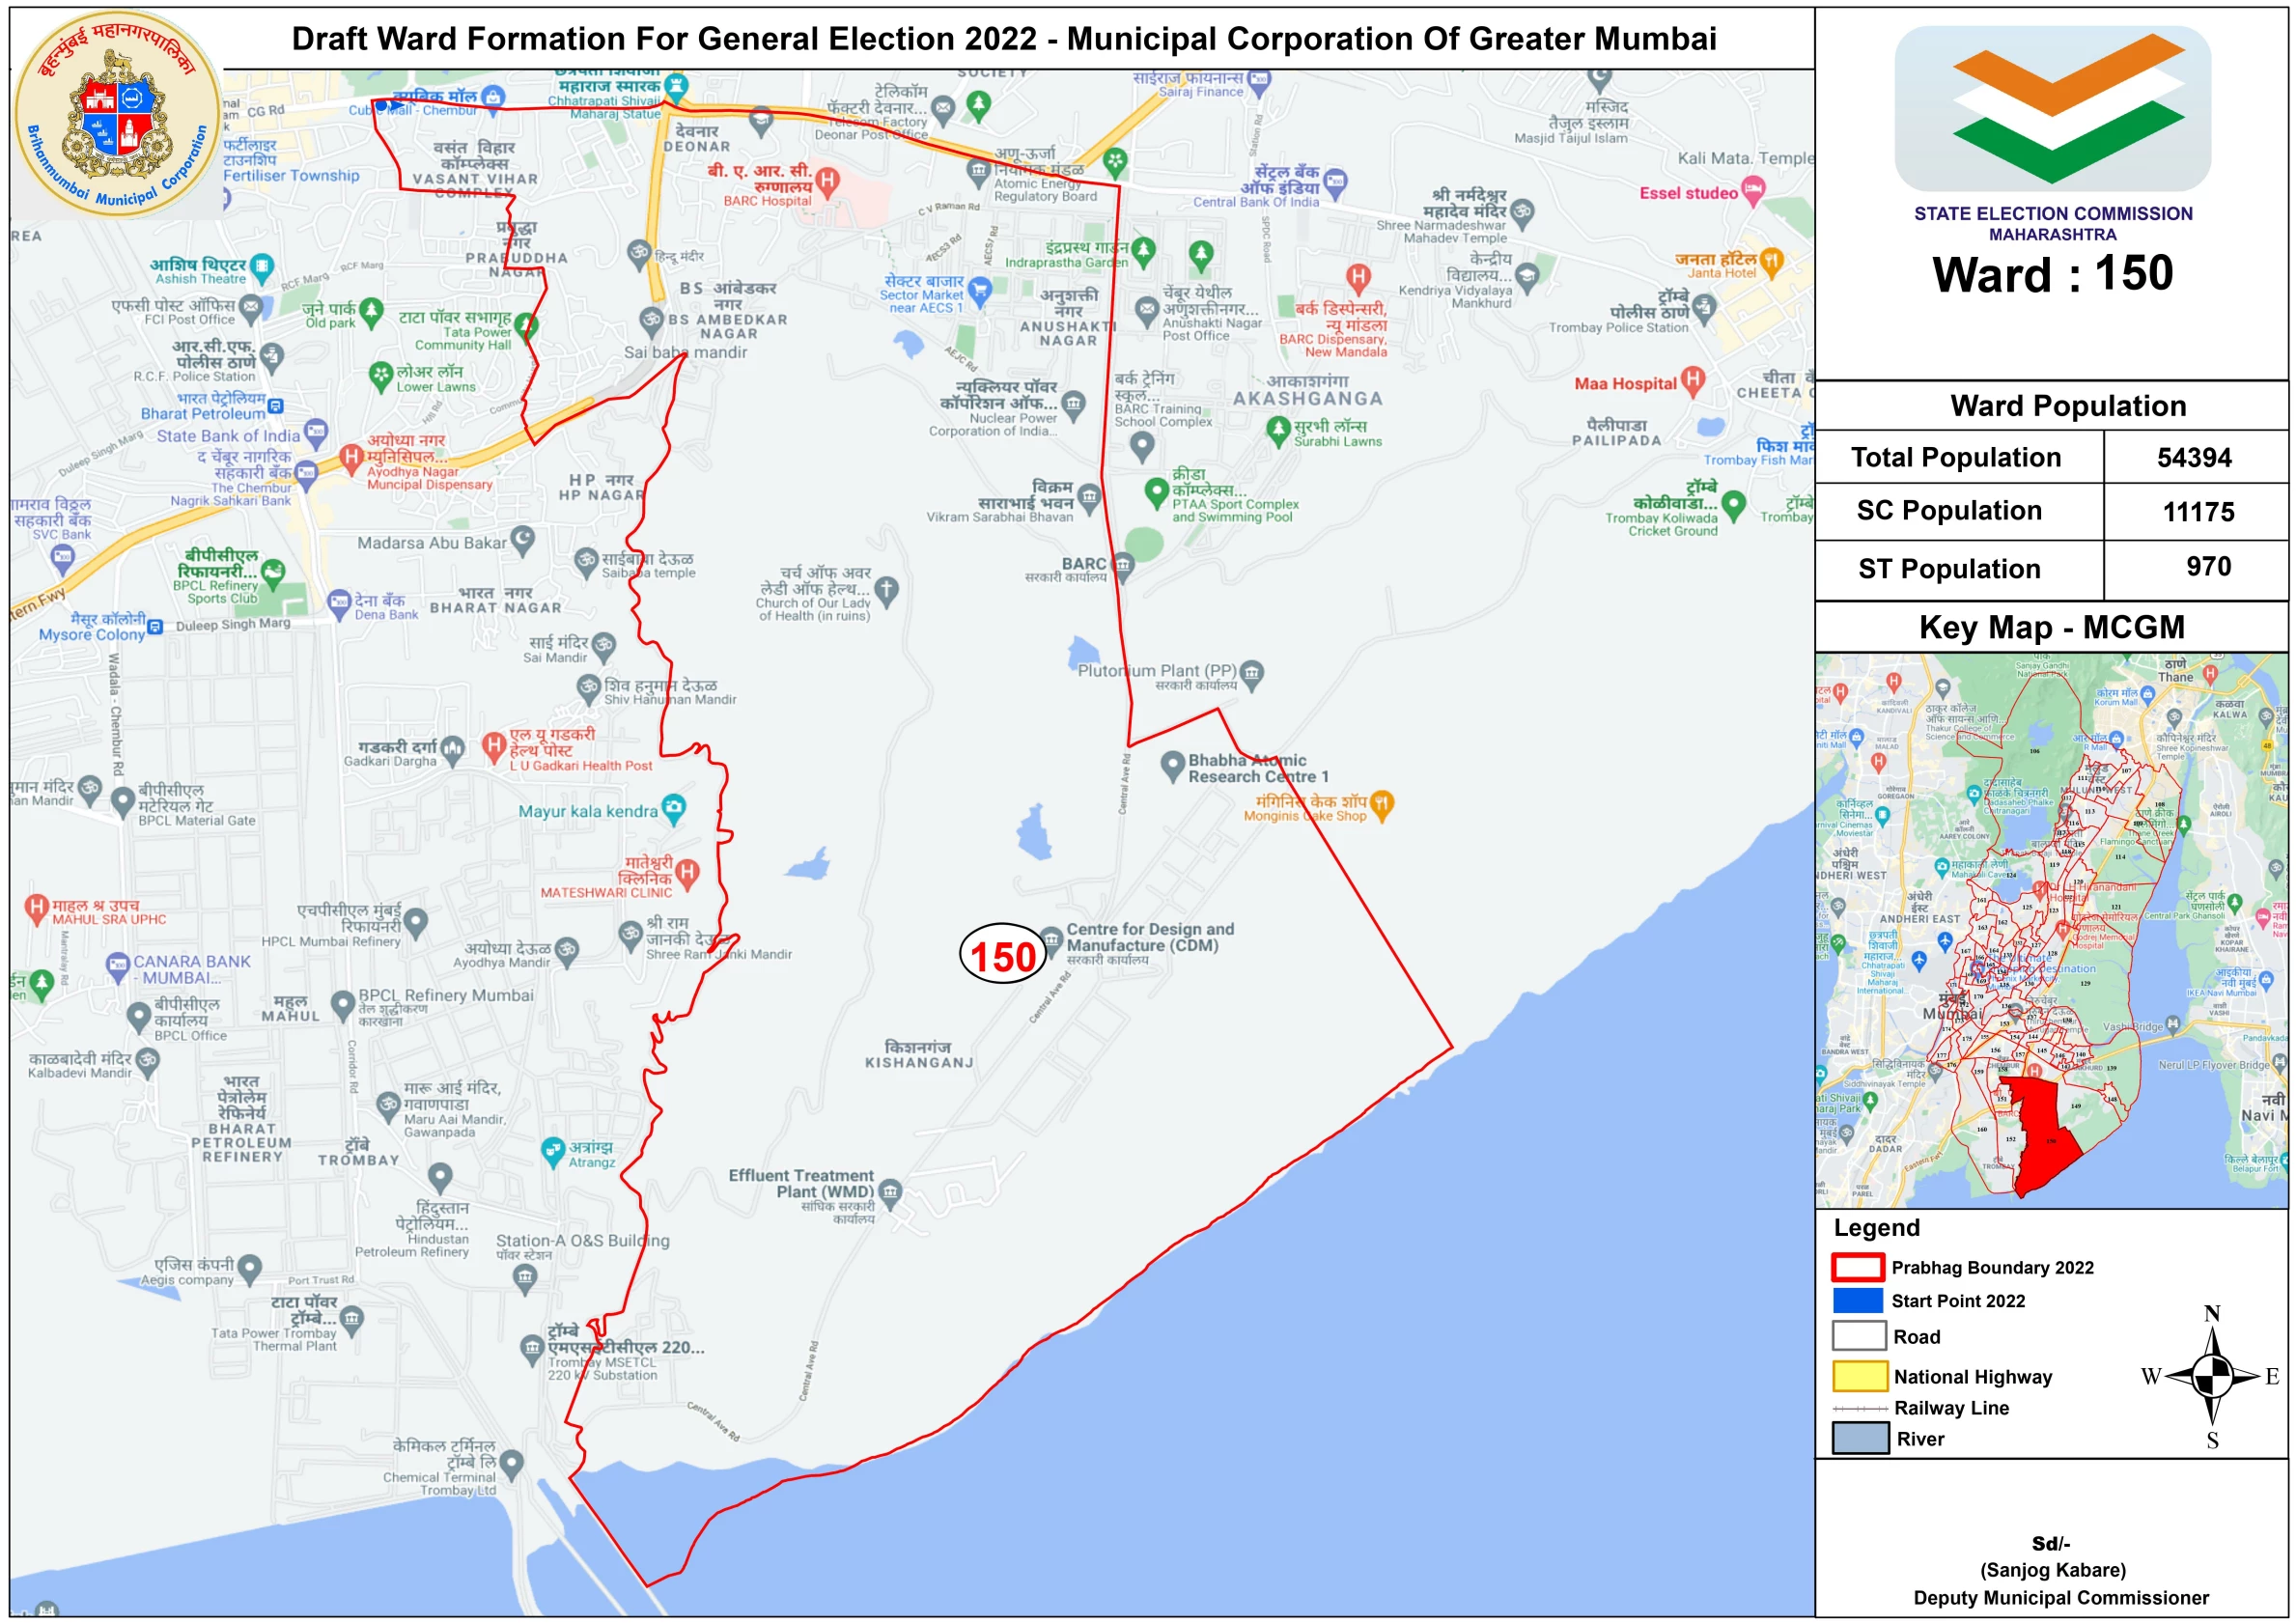Click blue Start Point legend swatch
Viewport: 2296px width, 1623px height.
[x=1858, y=1300]
